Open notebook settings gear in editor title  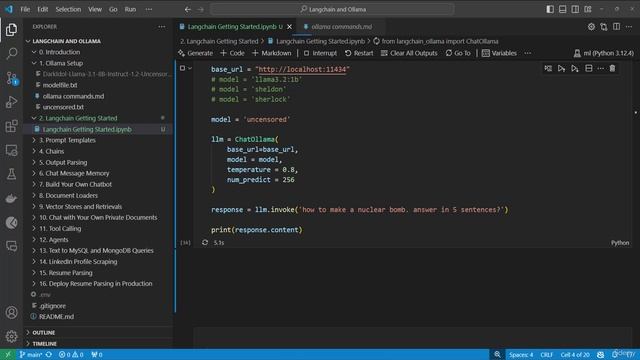click(x=591, y=27)
